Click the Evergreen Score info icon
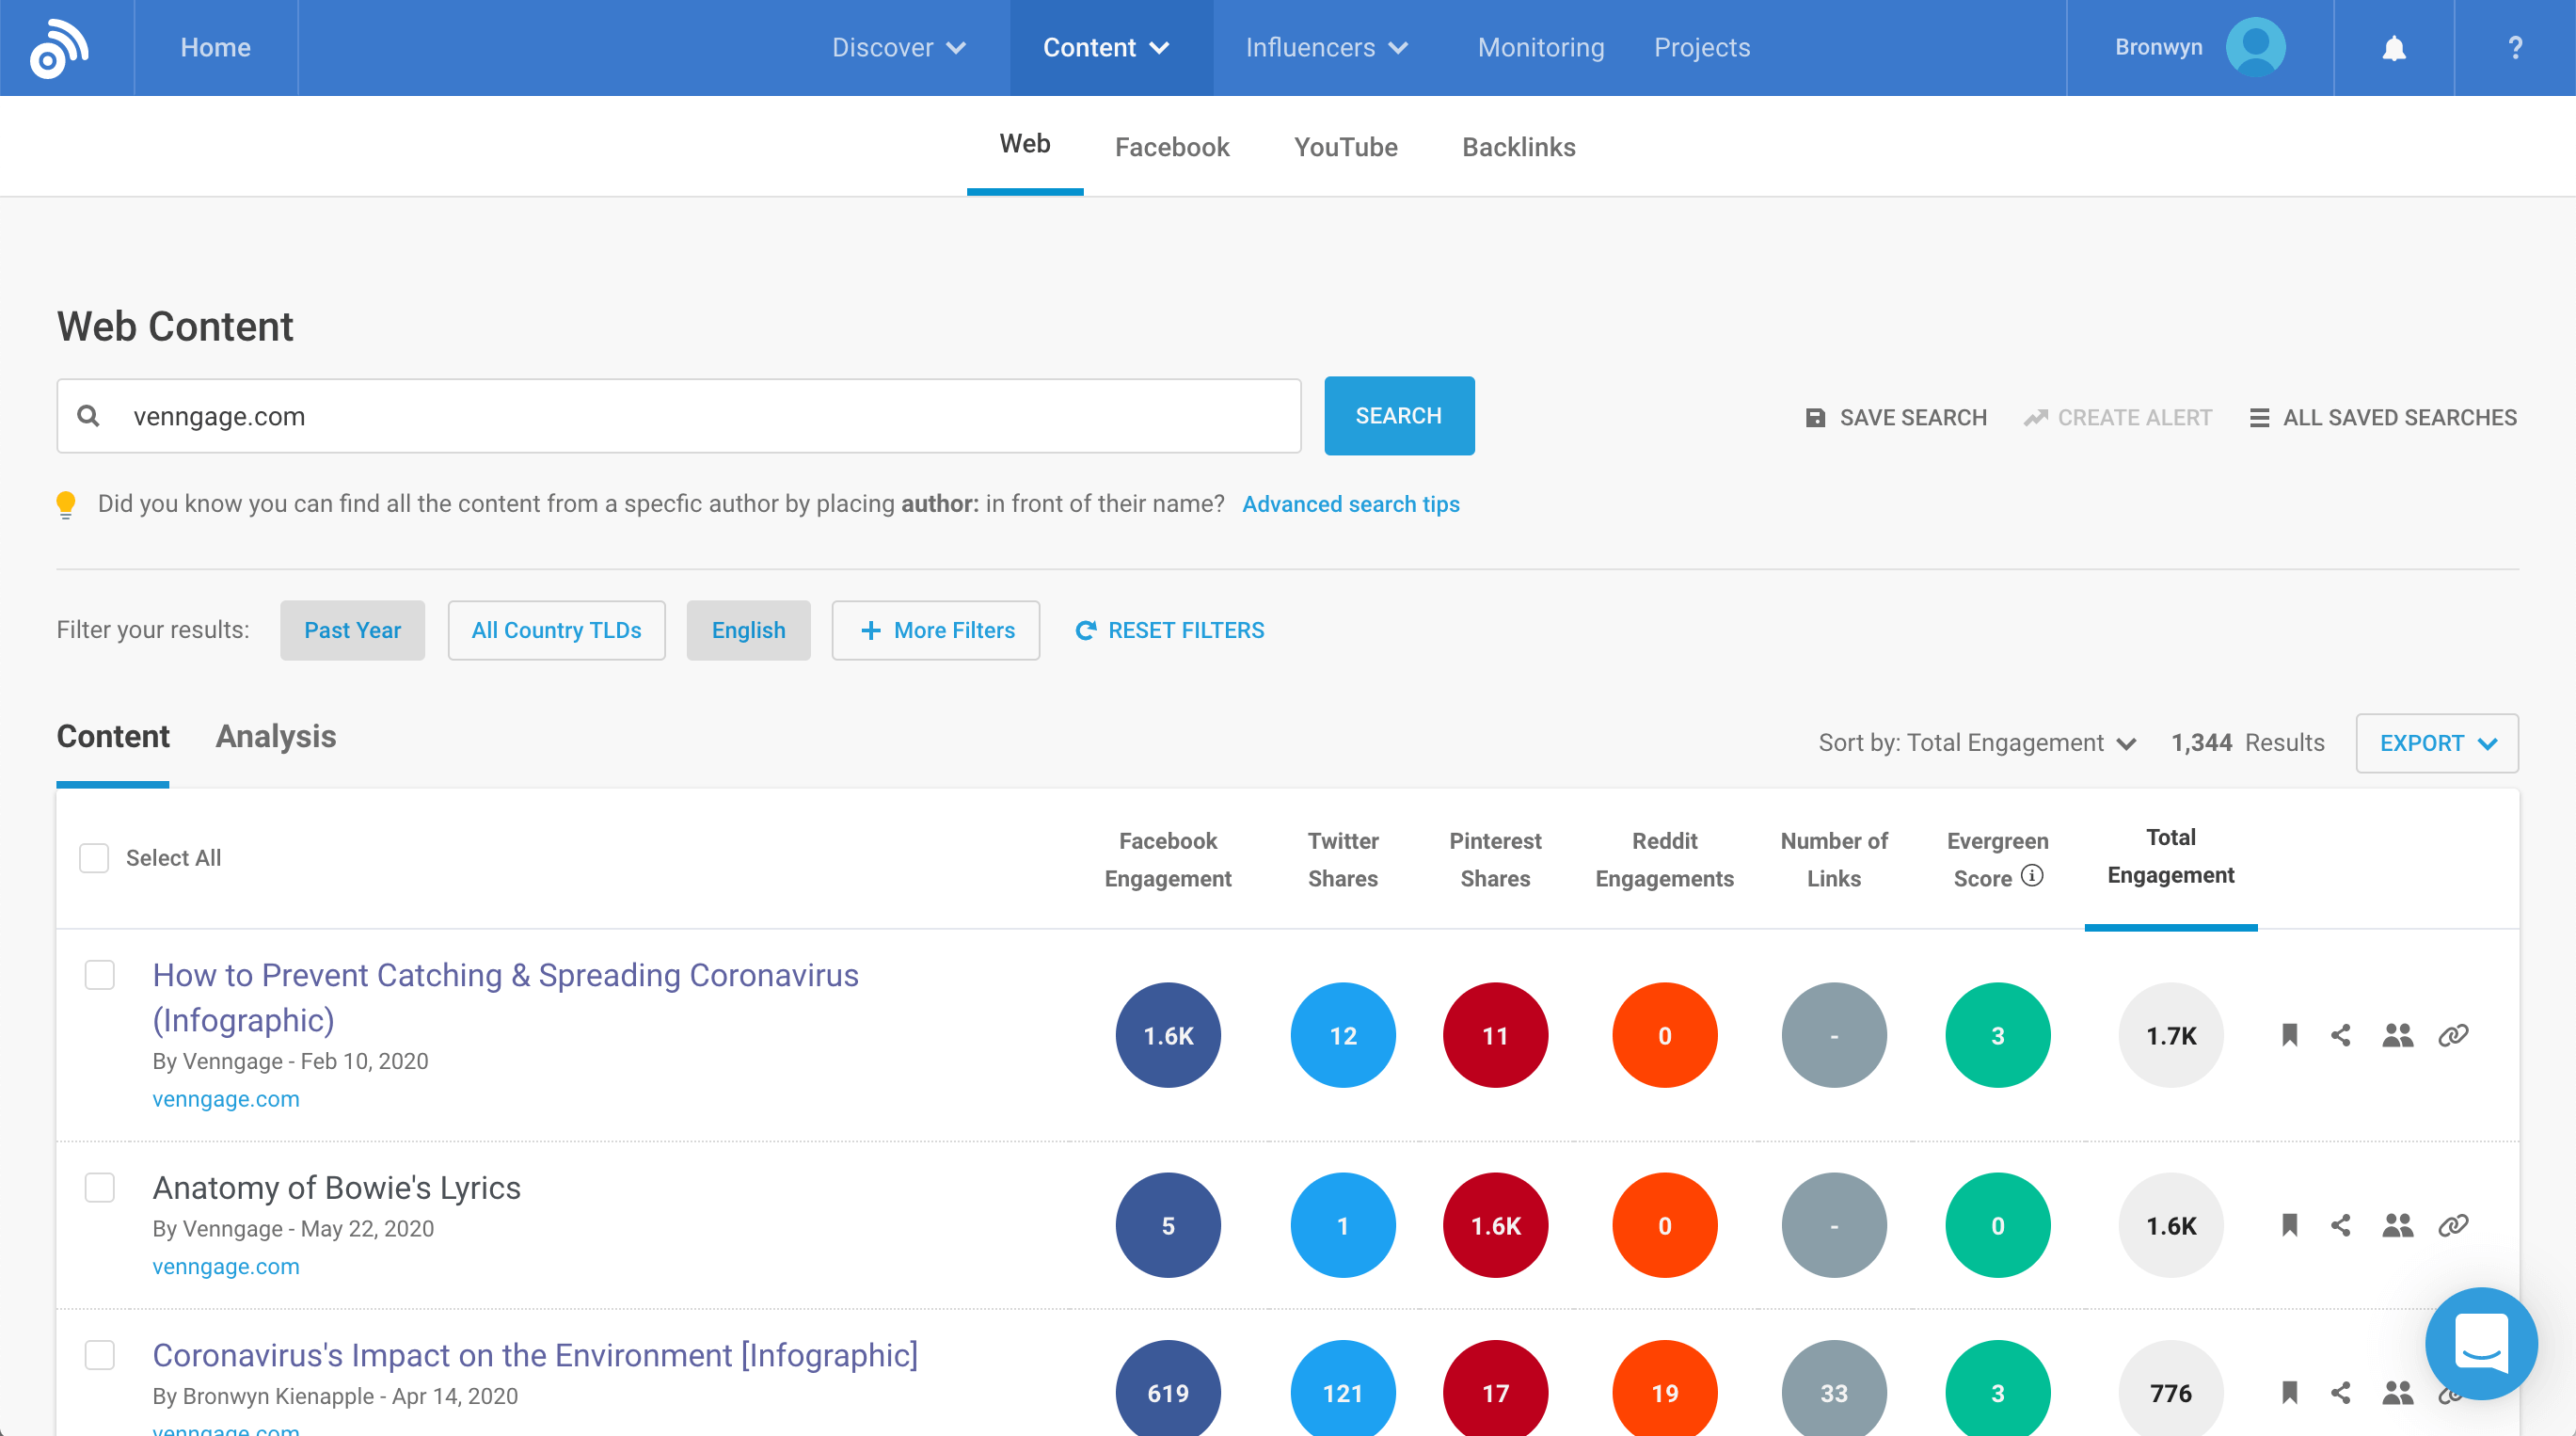Viewport: 2576px width, 1436px height. pyautogui.click(x=2031, y=876)
